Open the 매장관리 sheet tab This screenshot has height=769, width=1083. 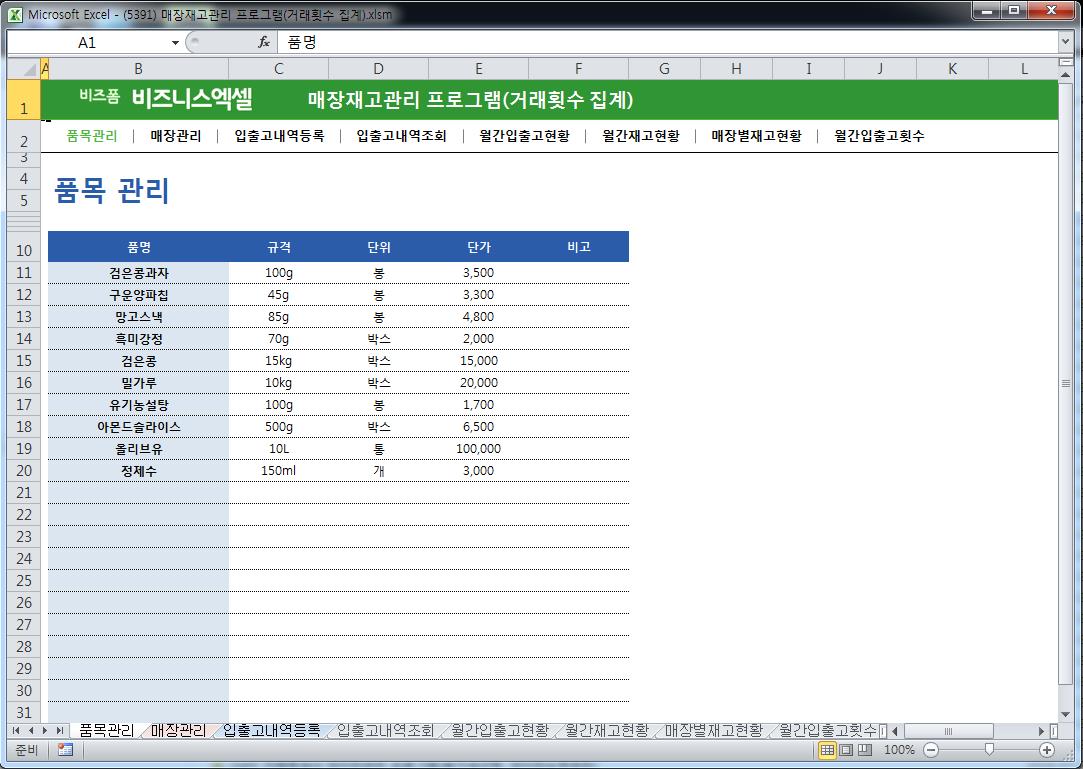point(178,731)
